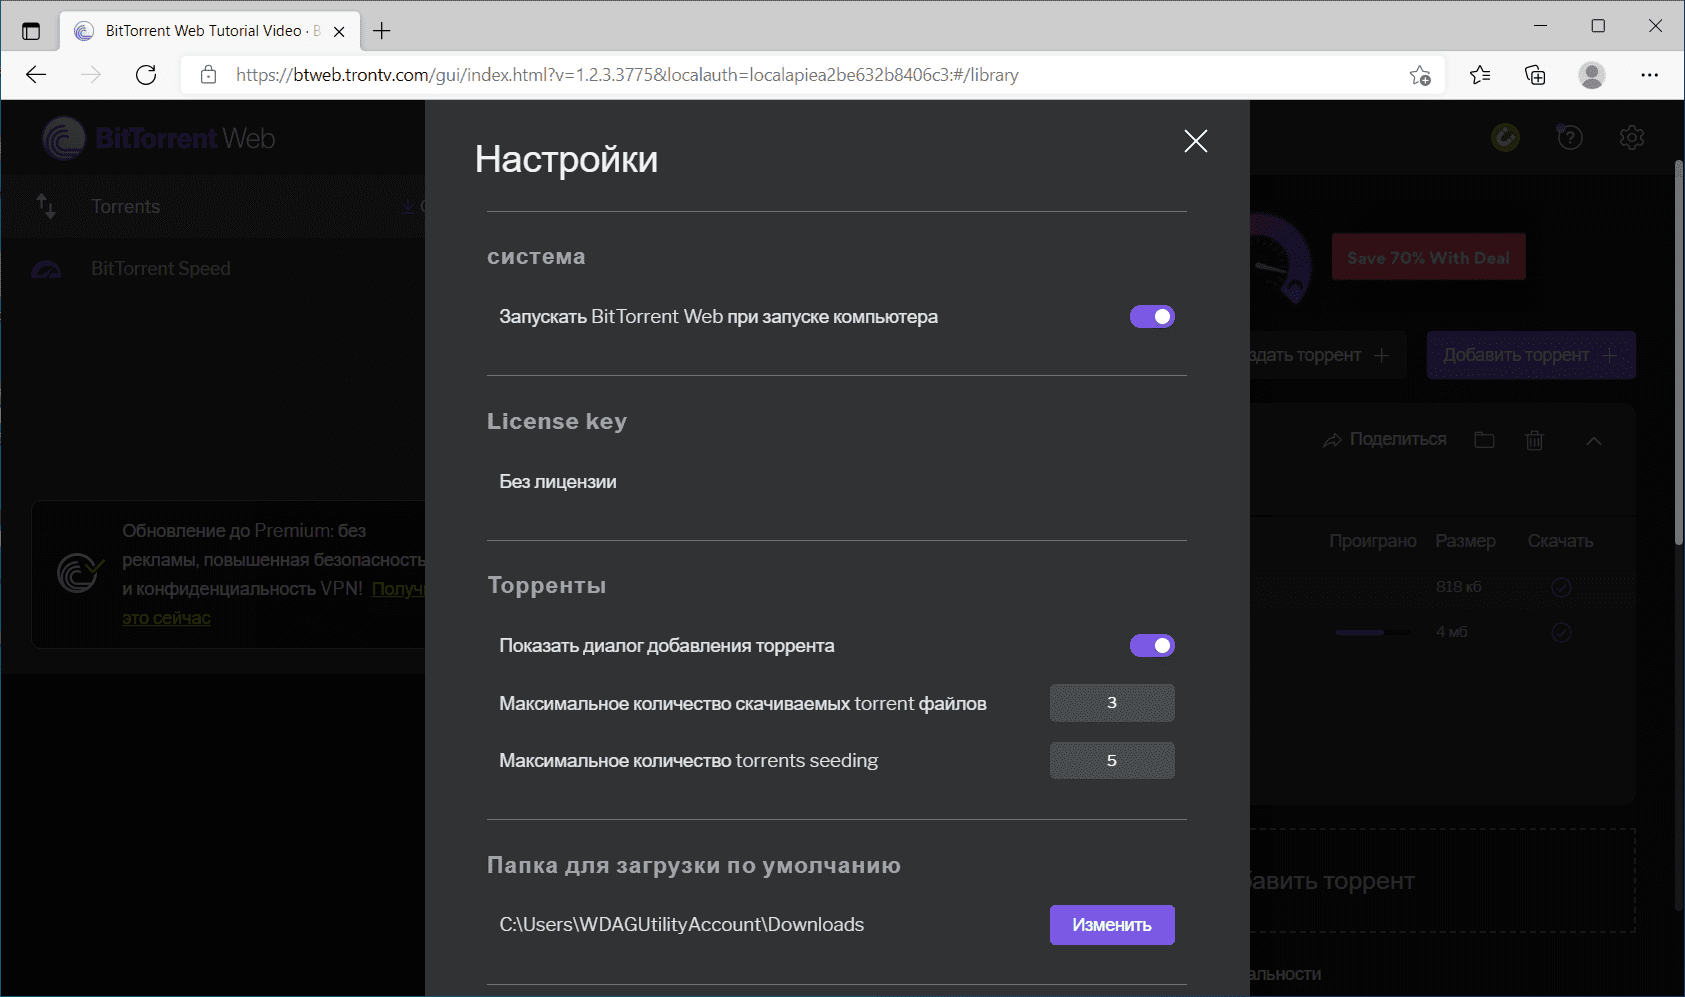Collapse the torrent panel with the chevron

coord(1594,441)
